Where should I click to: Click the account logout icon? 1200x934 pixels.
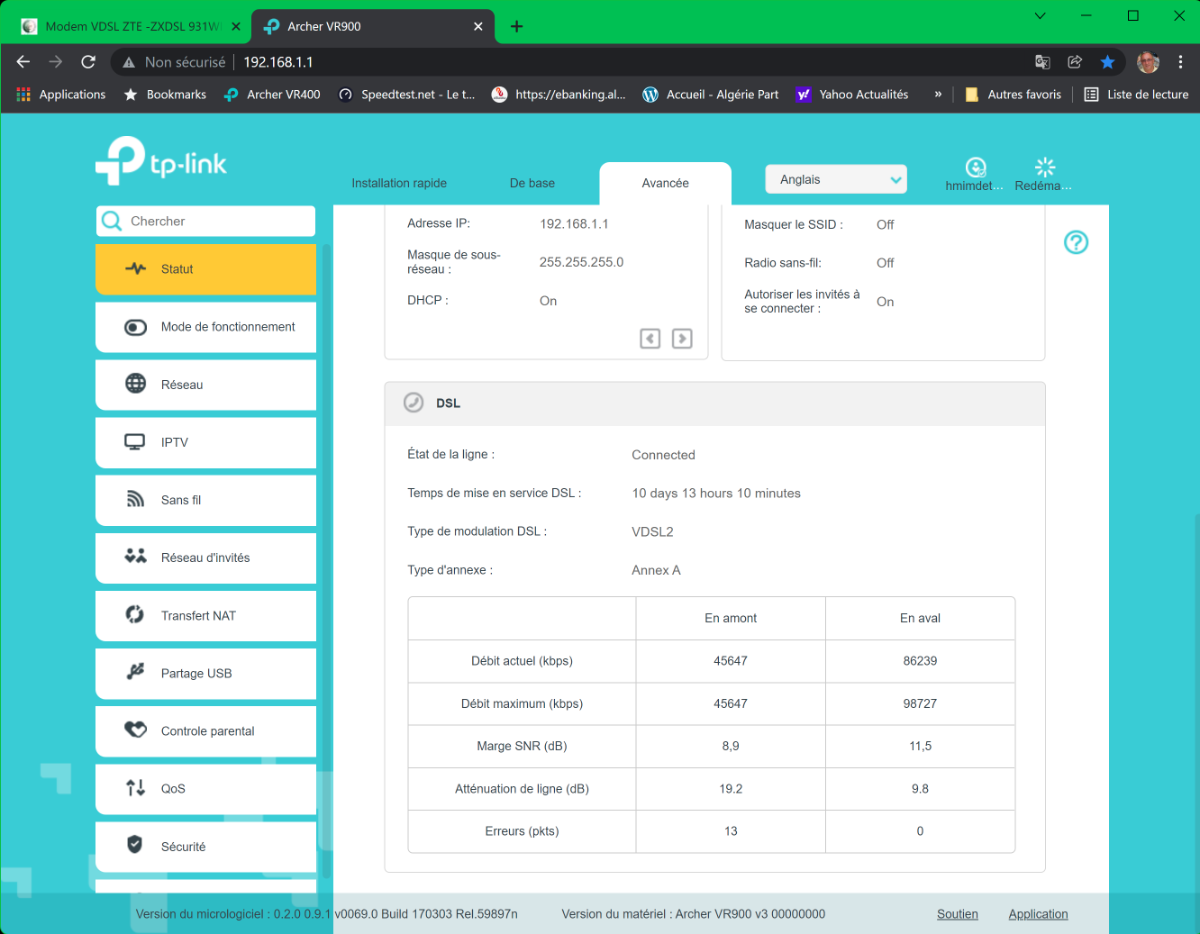point(975,168)
